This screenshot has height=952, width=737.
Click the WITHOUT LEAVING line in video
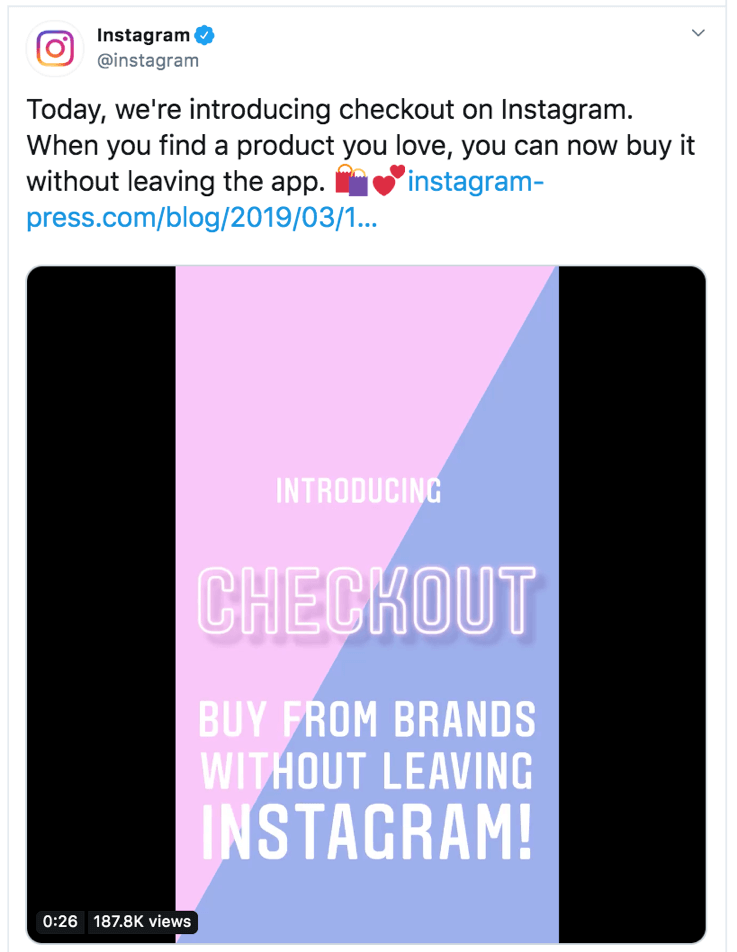click(366, 771)
